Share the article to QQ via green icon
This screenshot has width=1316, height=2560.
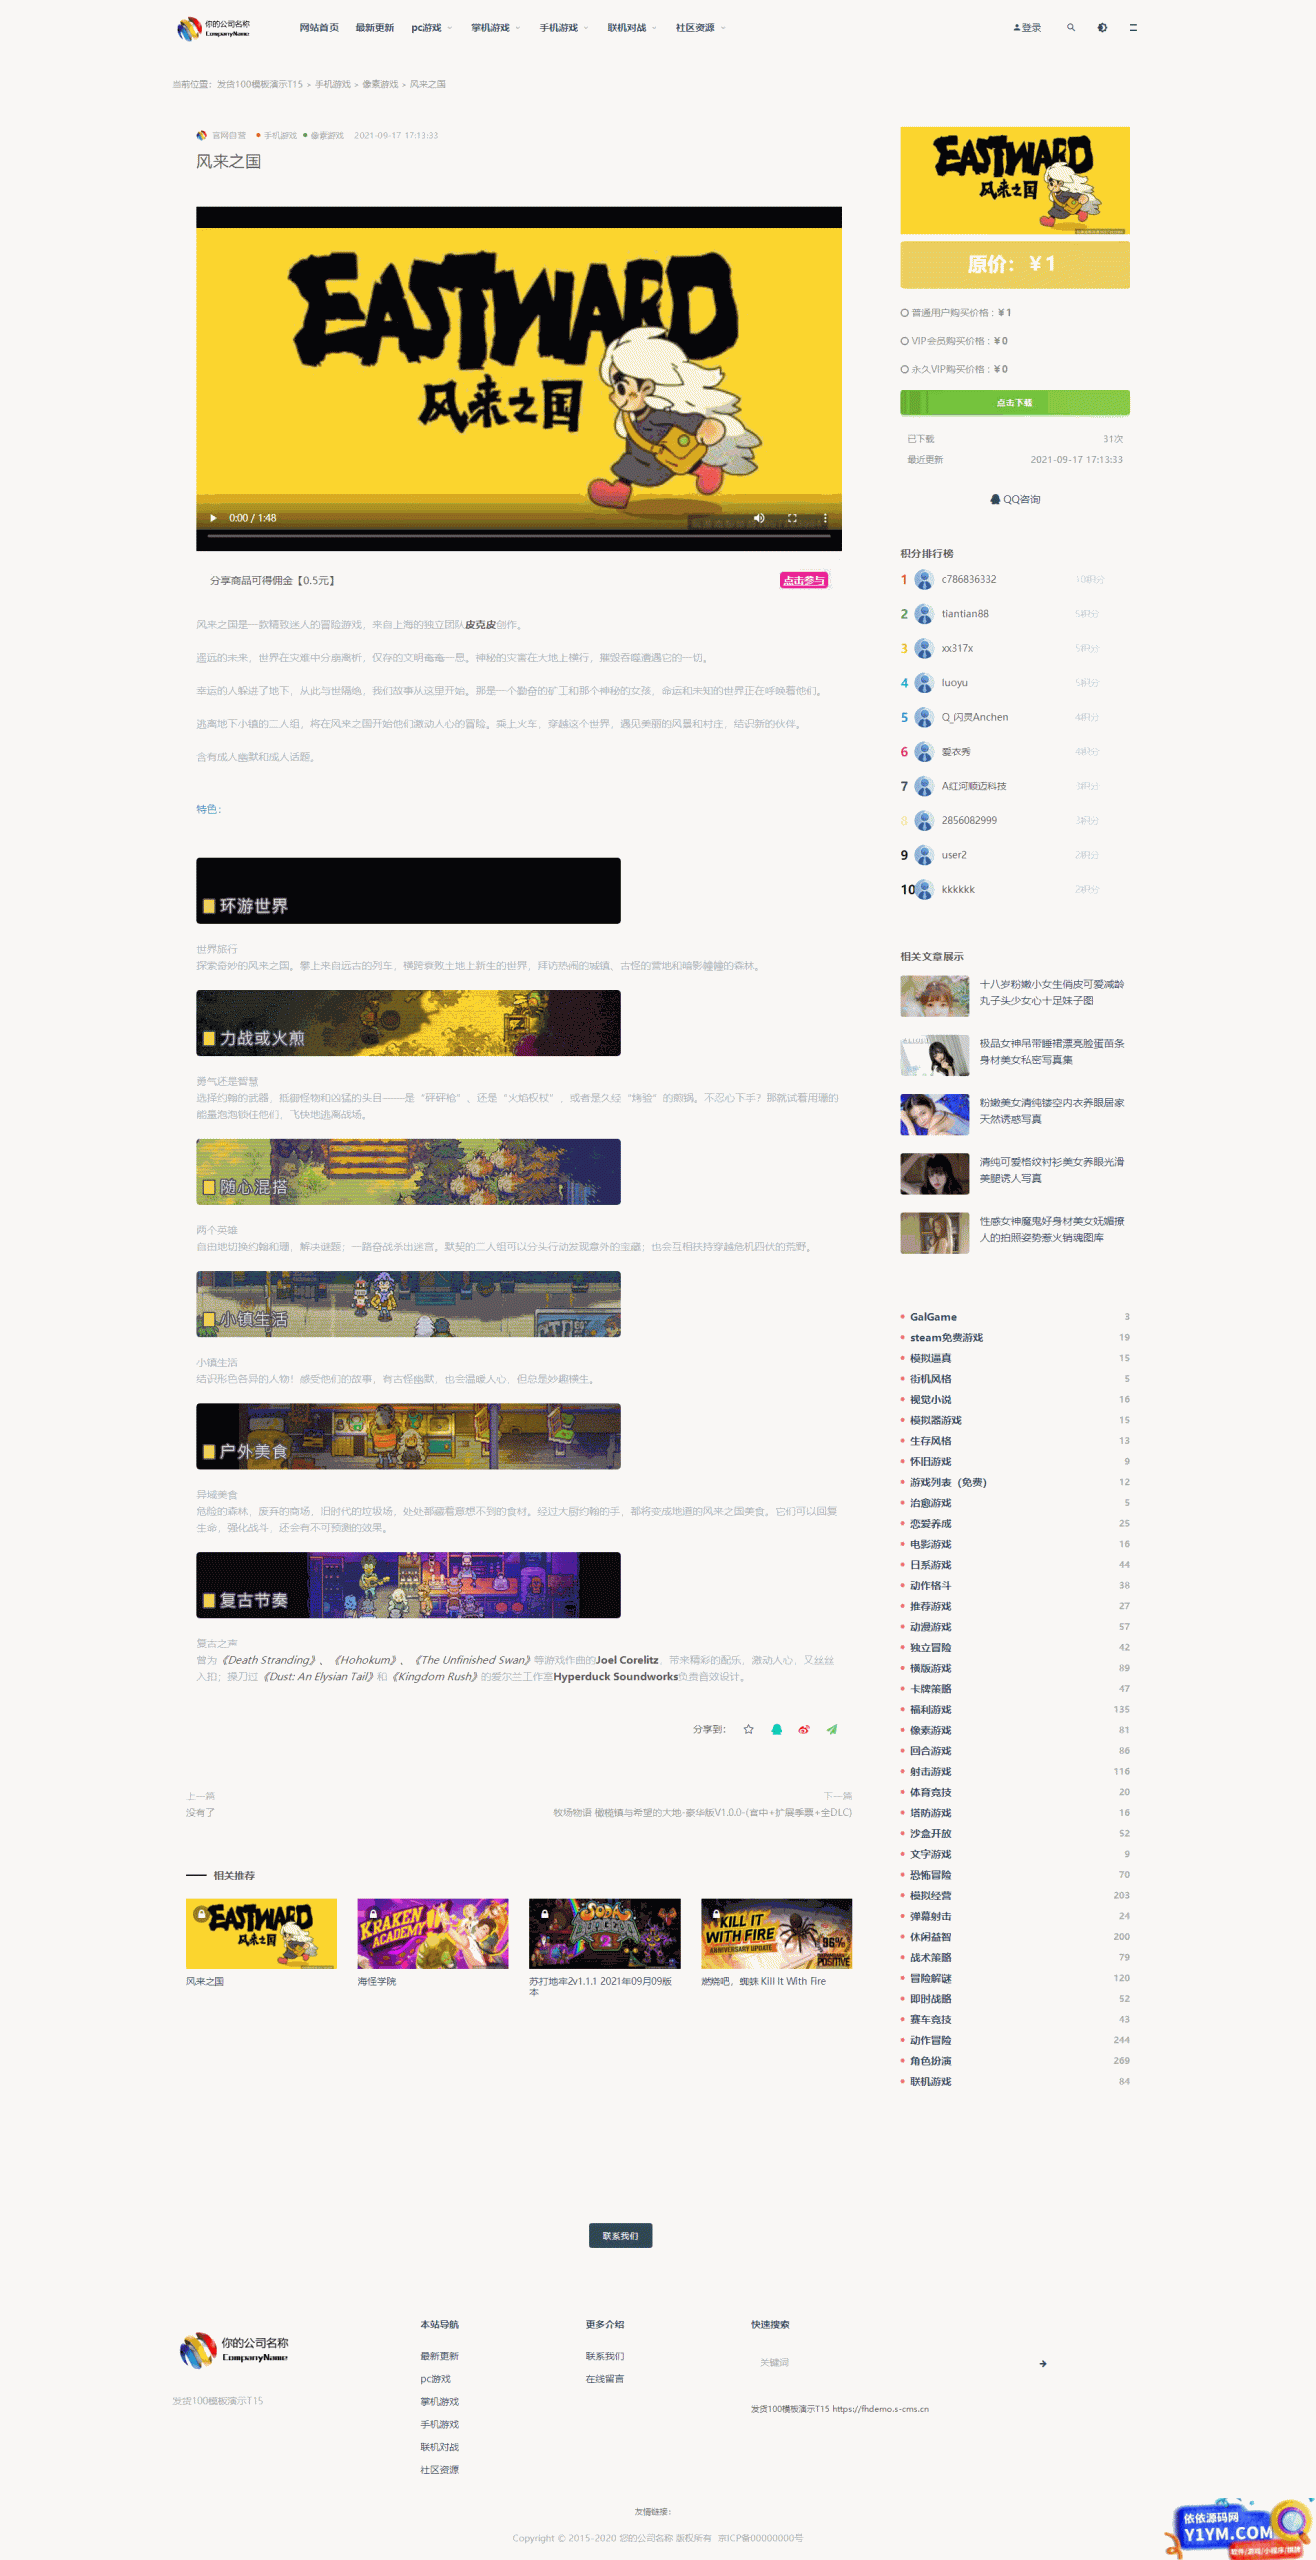click(777, 1729)
